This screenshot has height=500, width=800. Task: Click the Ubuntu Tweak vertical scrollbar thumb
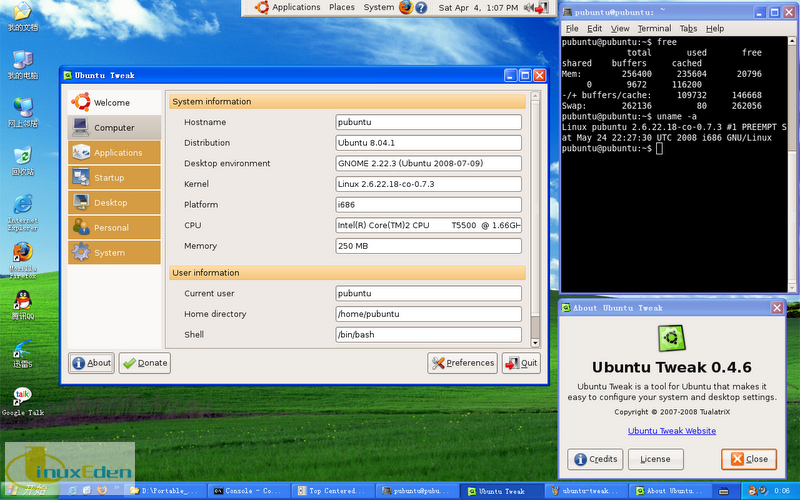click(535, 207)
